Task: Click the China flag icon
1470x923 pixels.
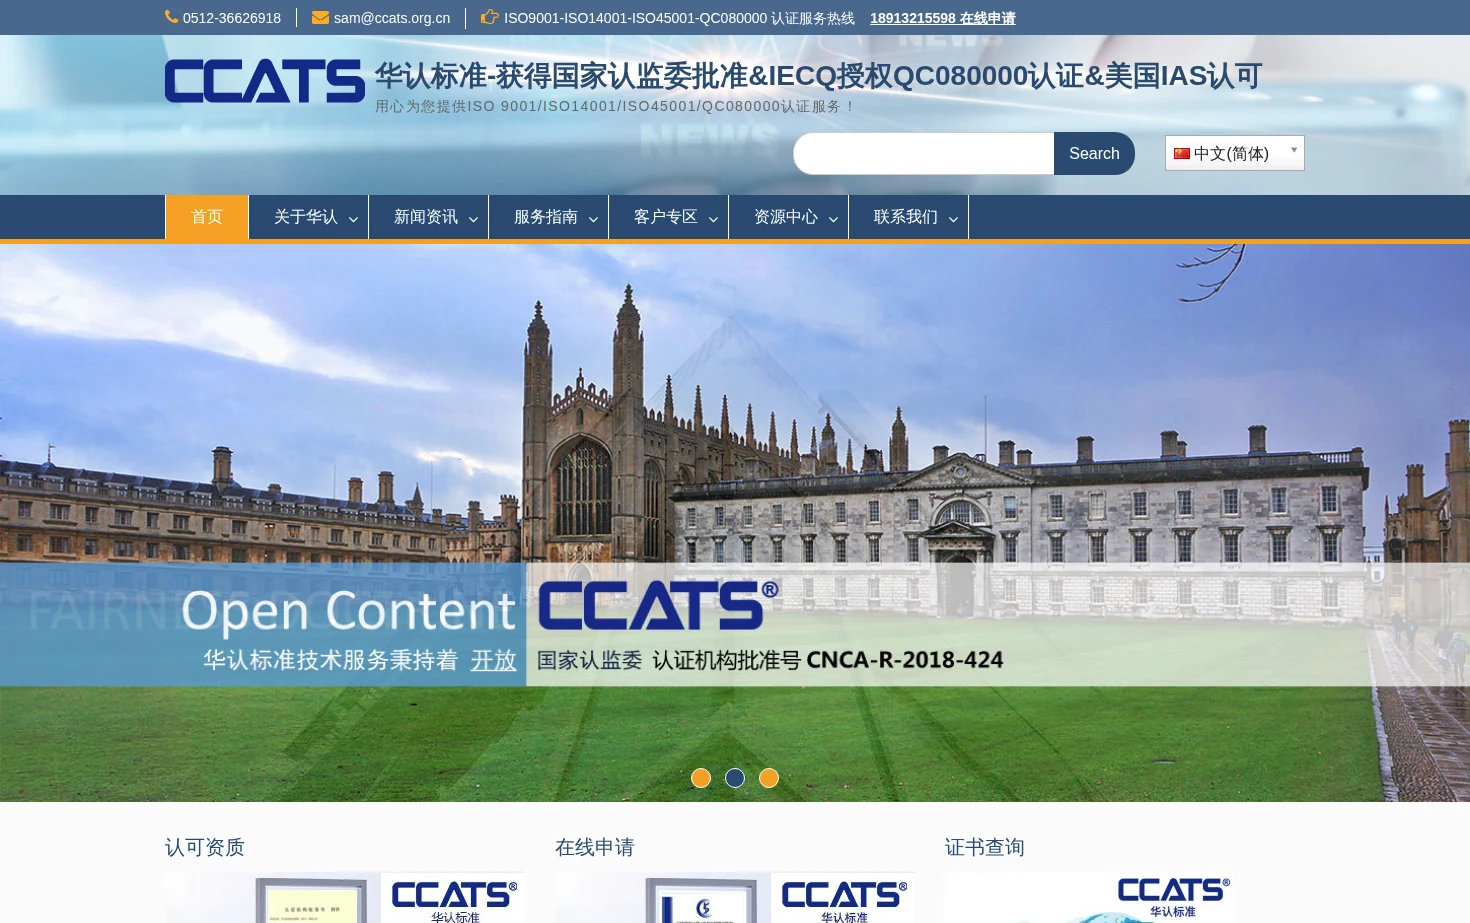Action: coord(1182,153)
